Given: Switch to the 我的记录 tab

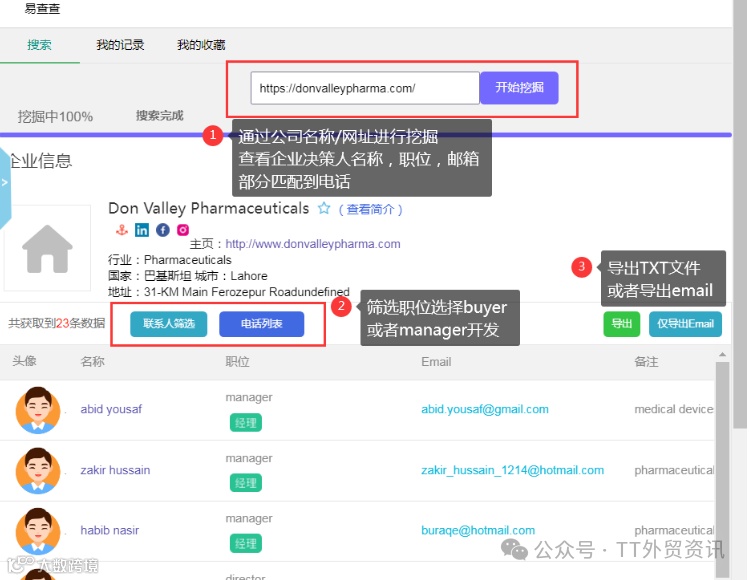Looking at the screenshot, I should [120, 45].
